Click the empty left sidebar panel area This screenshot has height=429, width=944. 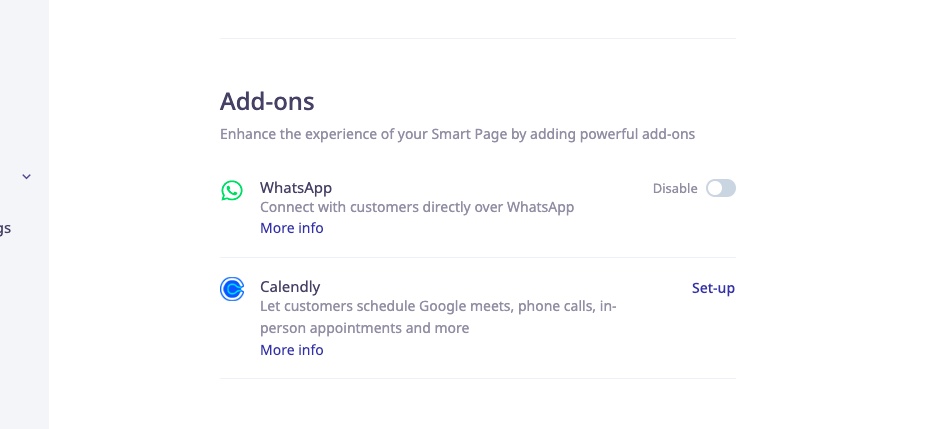[x=24, y=330]
